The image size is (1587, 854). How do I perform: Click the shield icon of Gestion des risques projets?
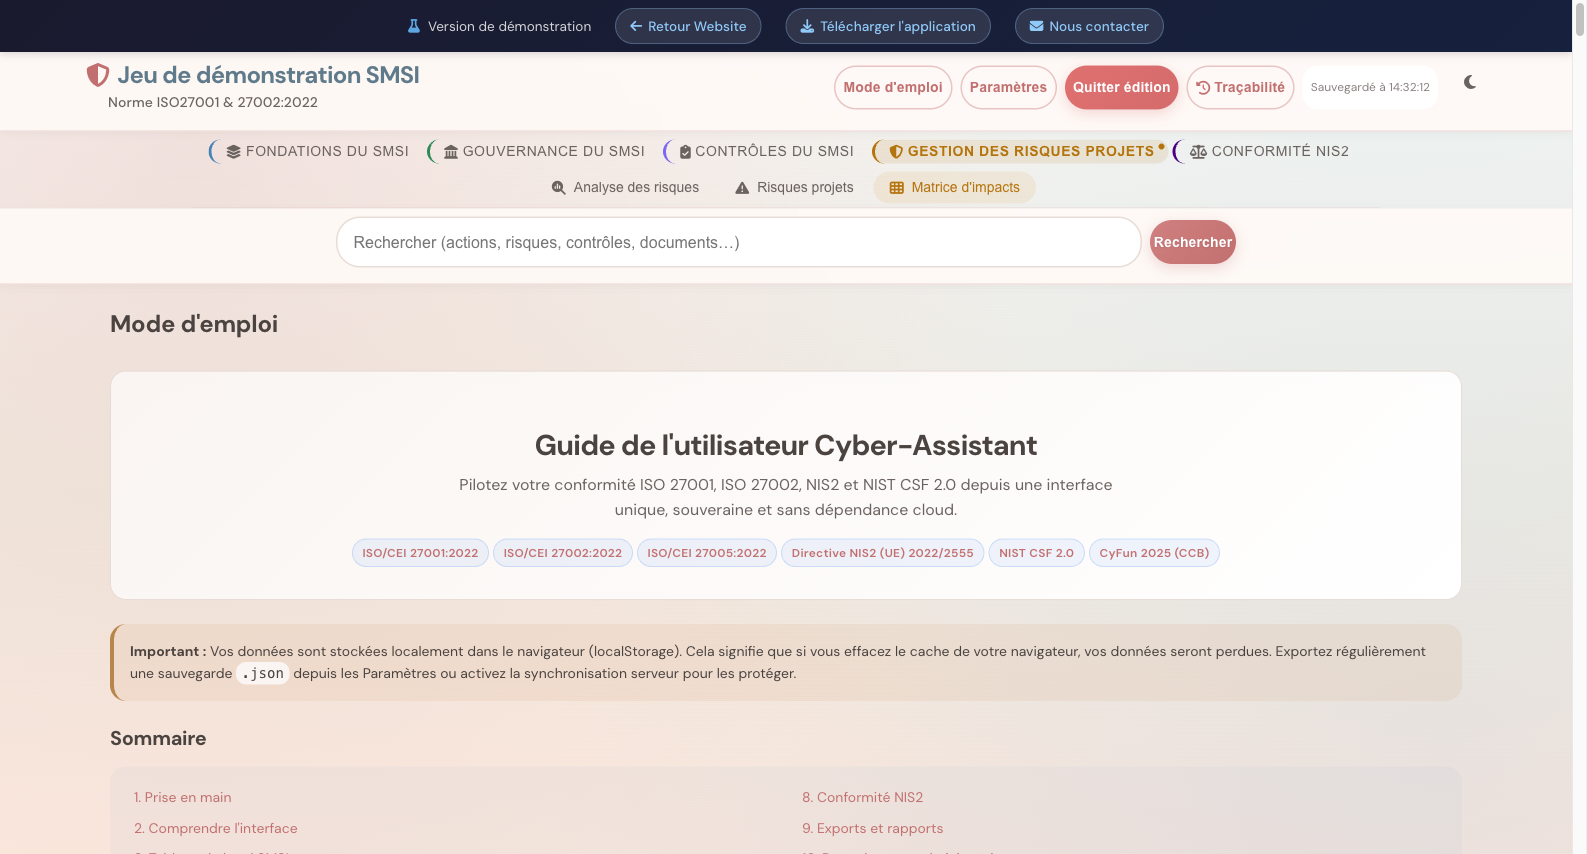point(896,152)
